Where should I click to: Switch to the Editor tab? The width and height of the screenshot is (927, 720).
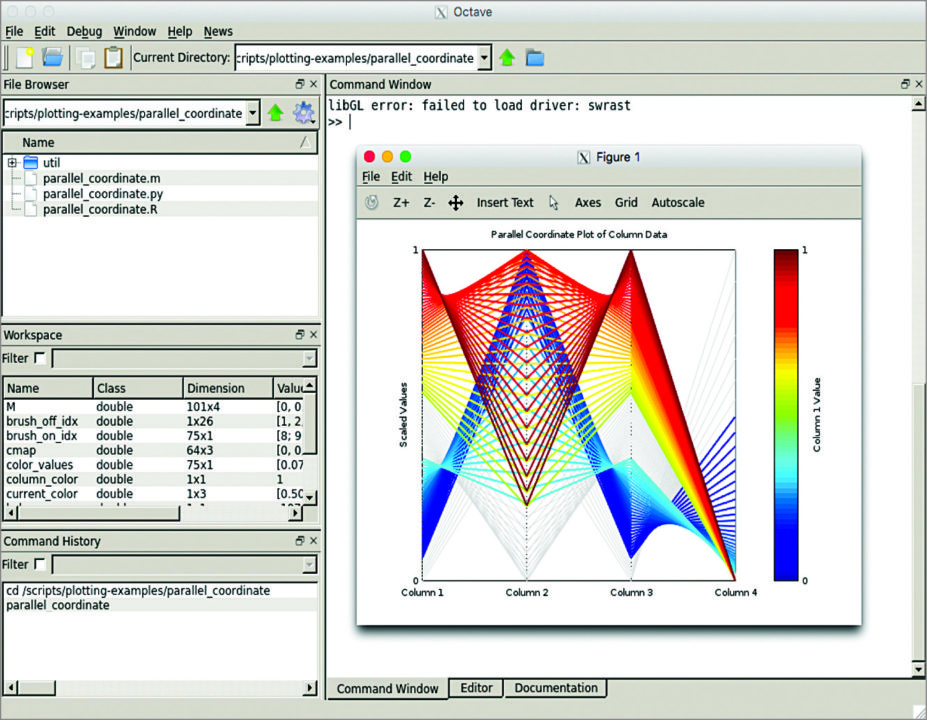475,688
